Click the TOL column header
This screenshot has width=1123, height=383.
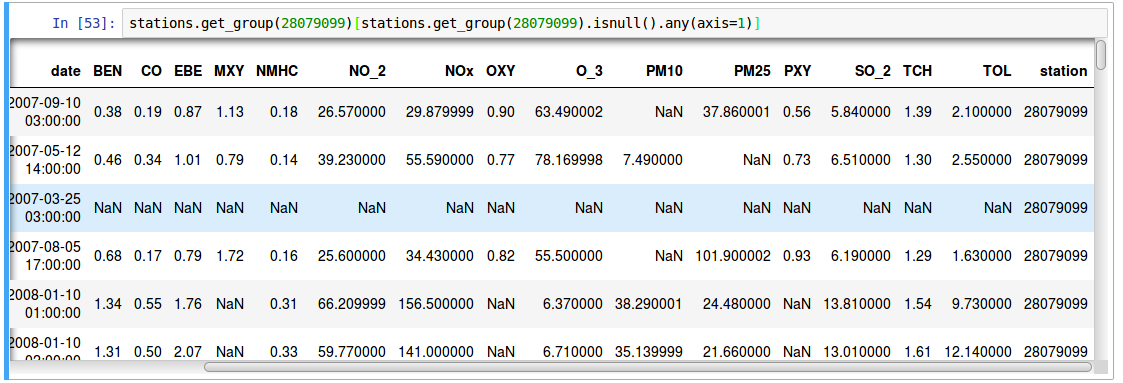tap(998, 71)
